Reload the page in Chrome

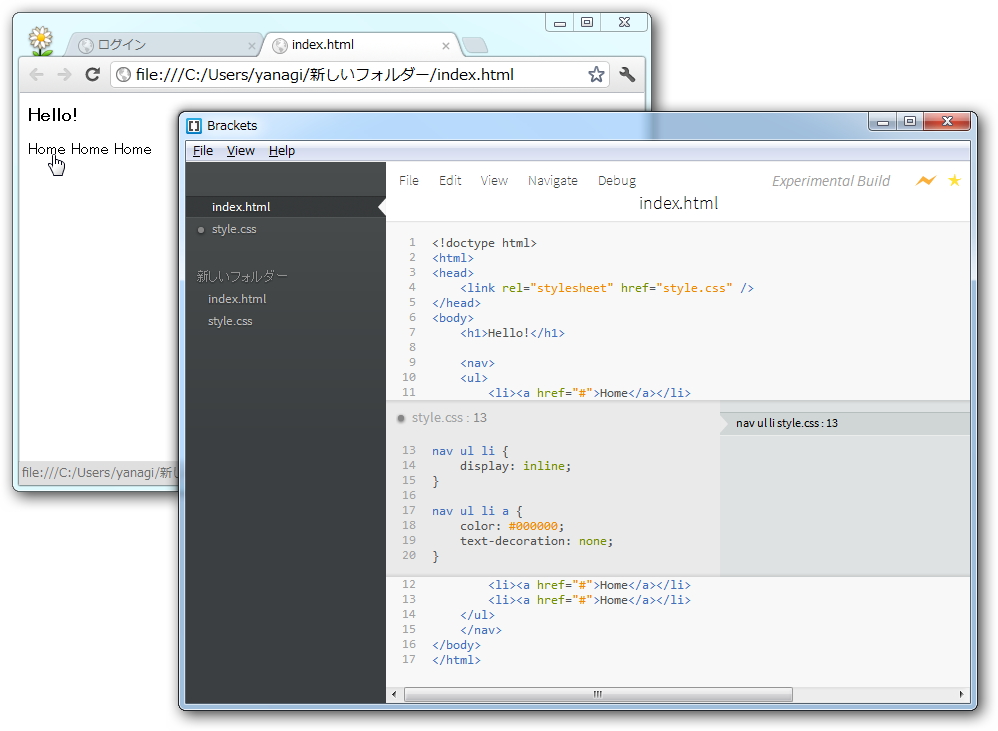93,74
